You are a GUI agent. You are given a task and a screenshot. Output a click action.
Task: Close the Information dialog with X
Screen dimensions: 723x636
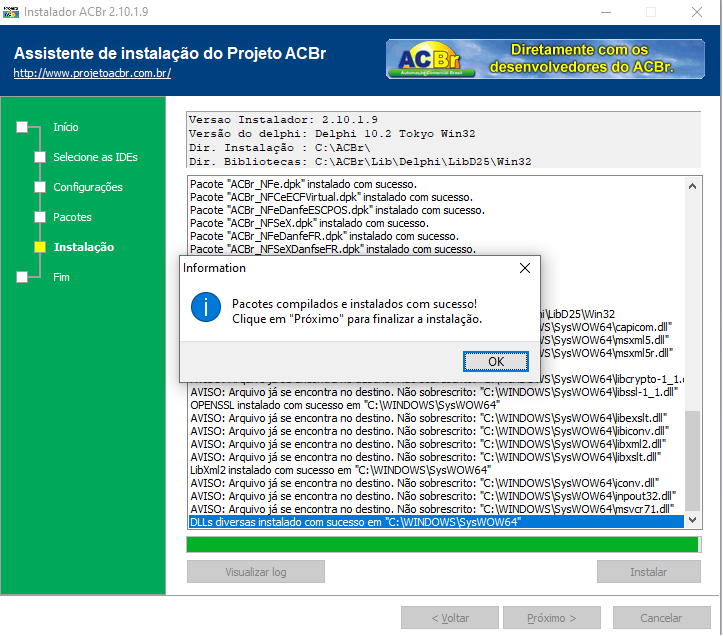coord(525,268)
